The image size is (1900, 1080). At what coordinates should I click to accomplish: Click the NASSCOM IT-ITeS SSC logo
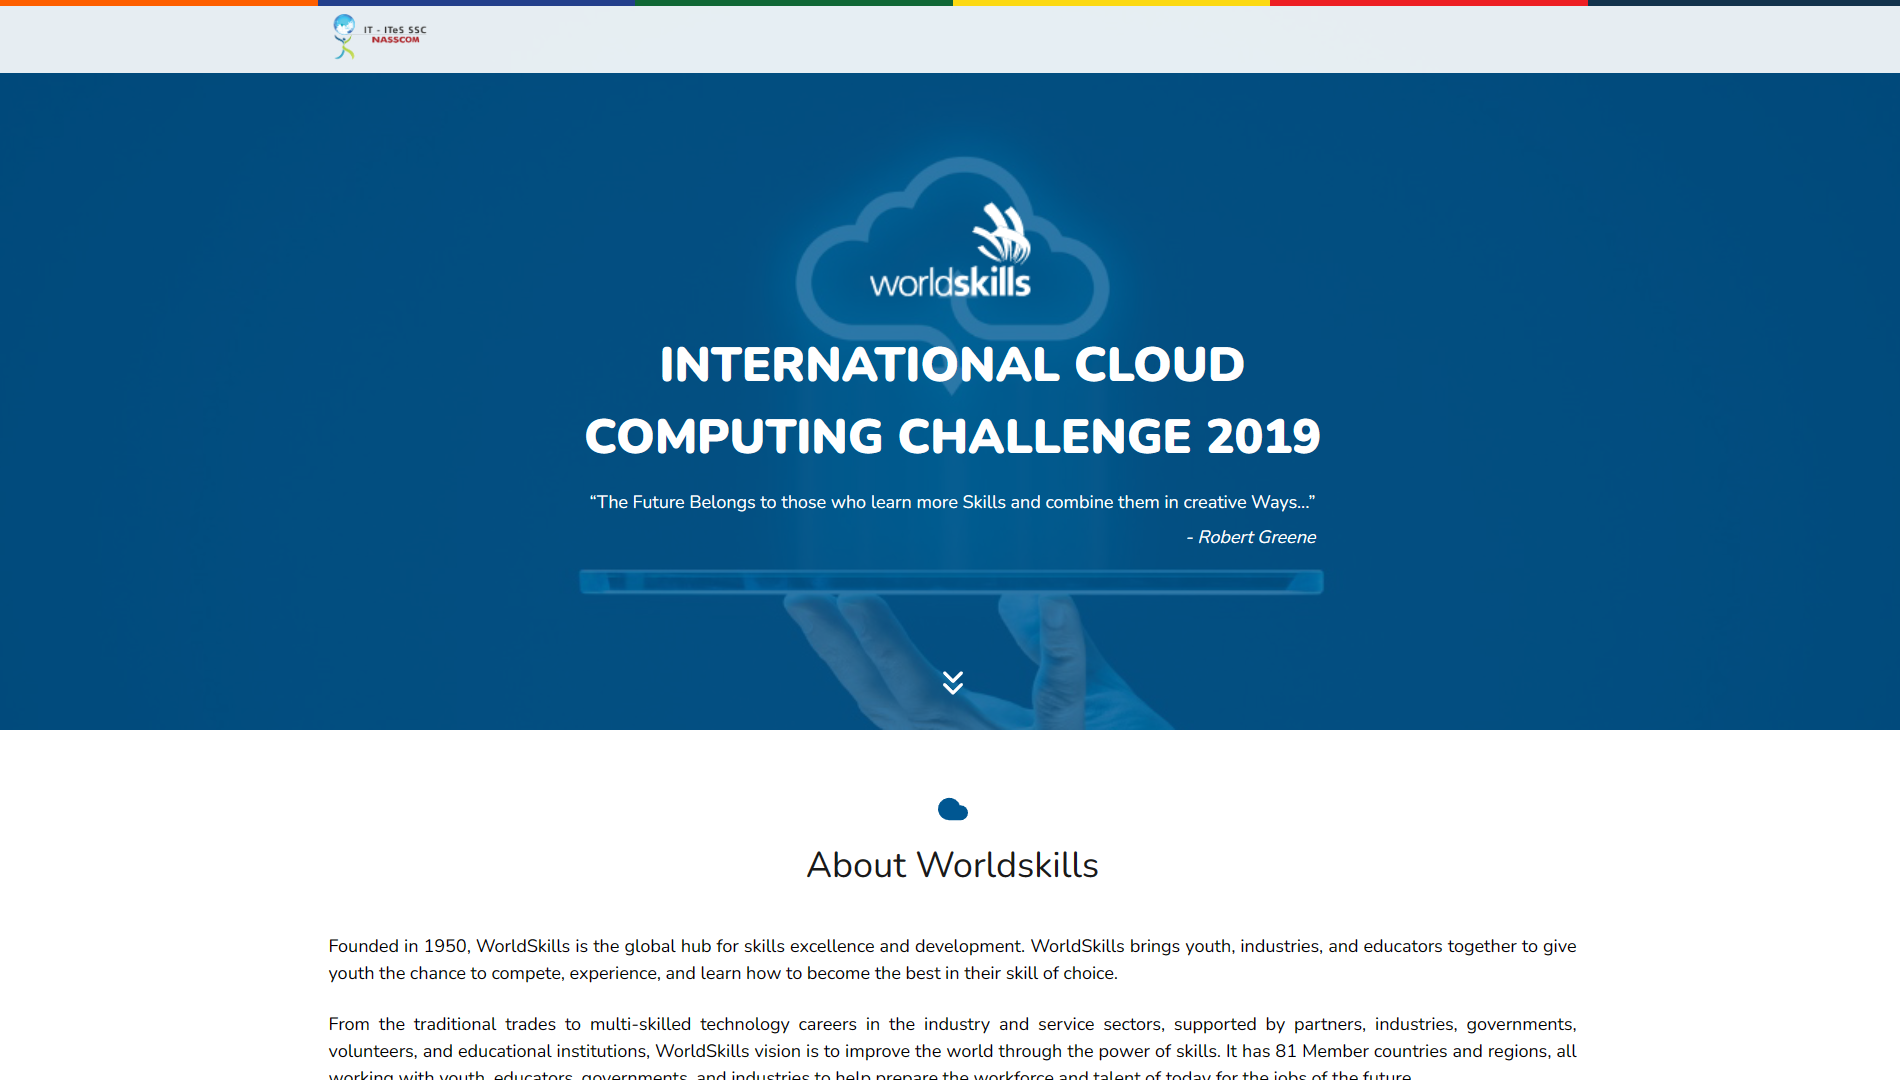point(378,36)
